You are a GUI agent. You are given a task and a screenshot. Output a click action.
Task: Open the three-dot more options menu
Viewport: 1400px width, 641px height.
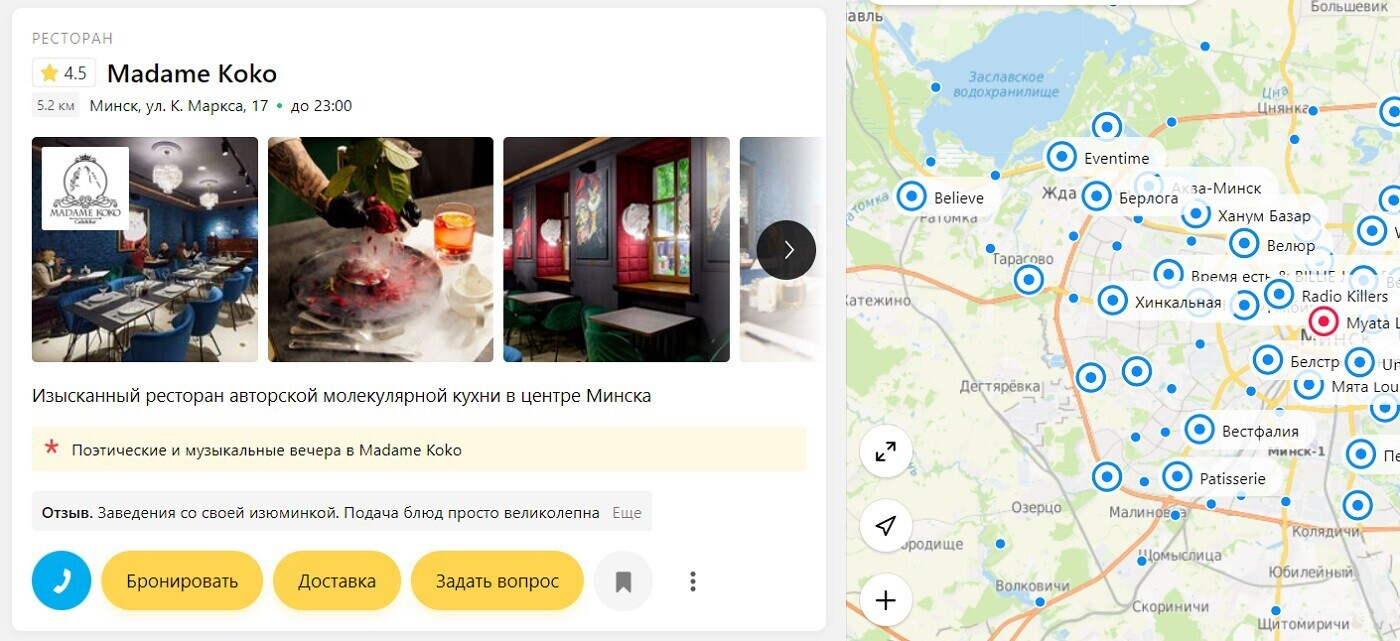click(692, 581)
